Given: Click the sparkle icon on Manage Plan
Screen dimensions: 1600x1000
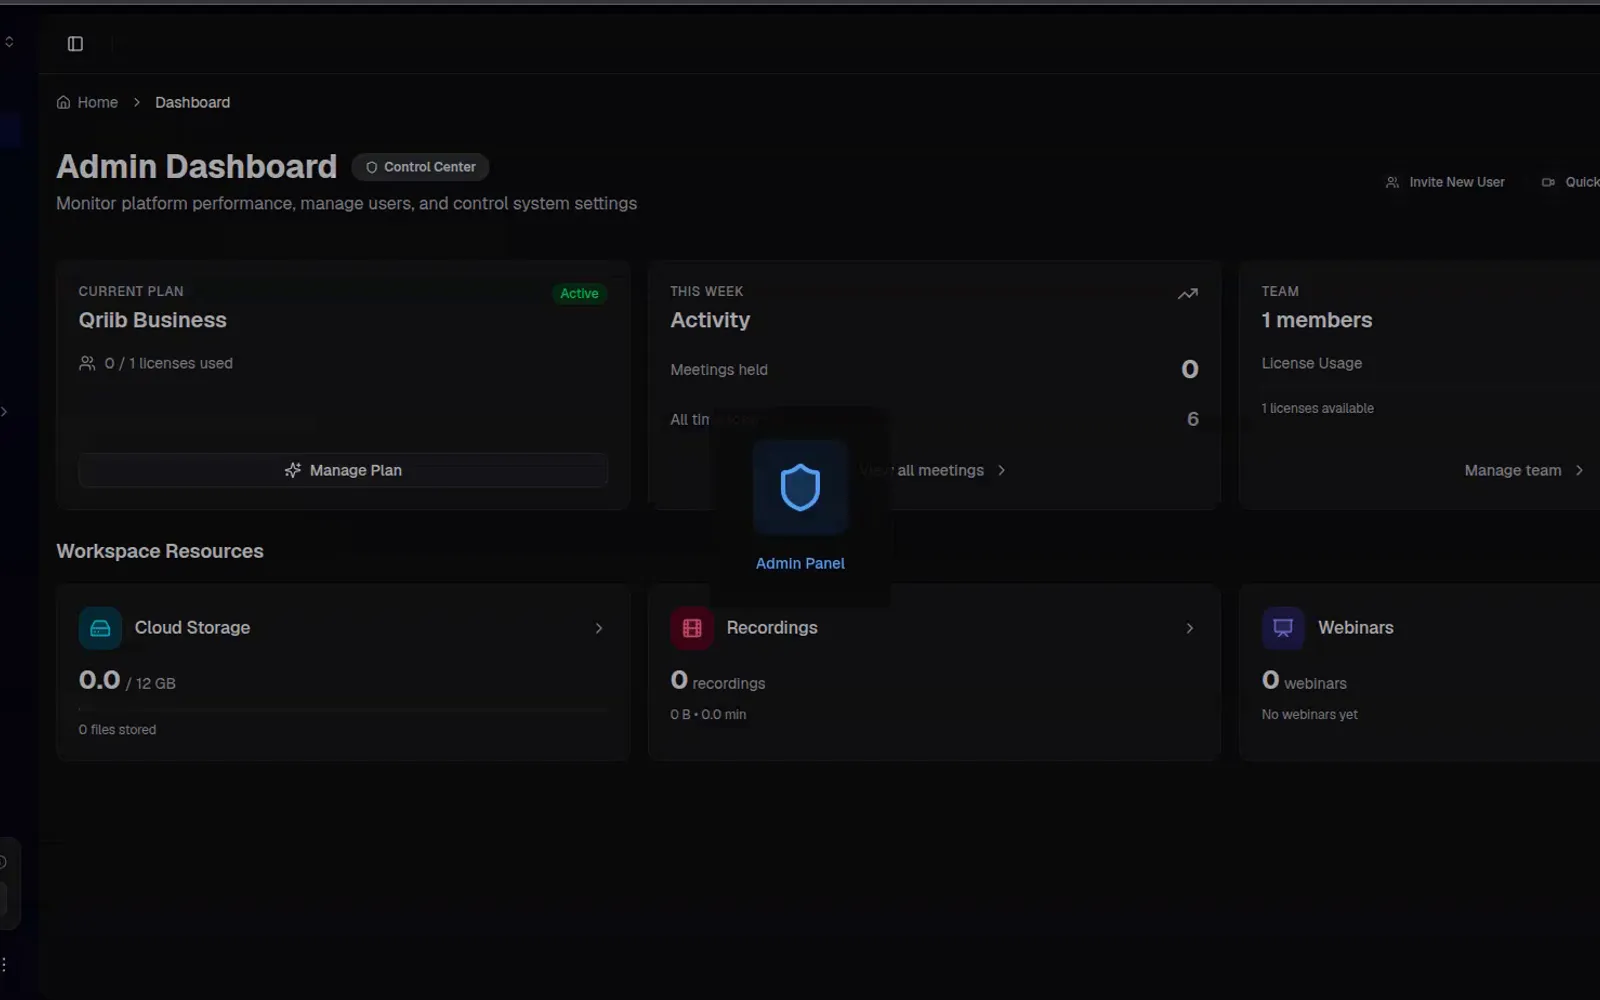Looking at the screenshot, I should click(x=292, y=470).
